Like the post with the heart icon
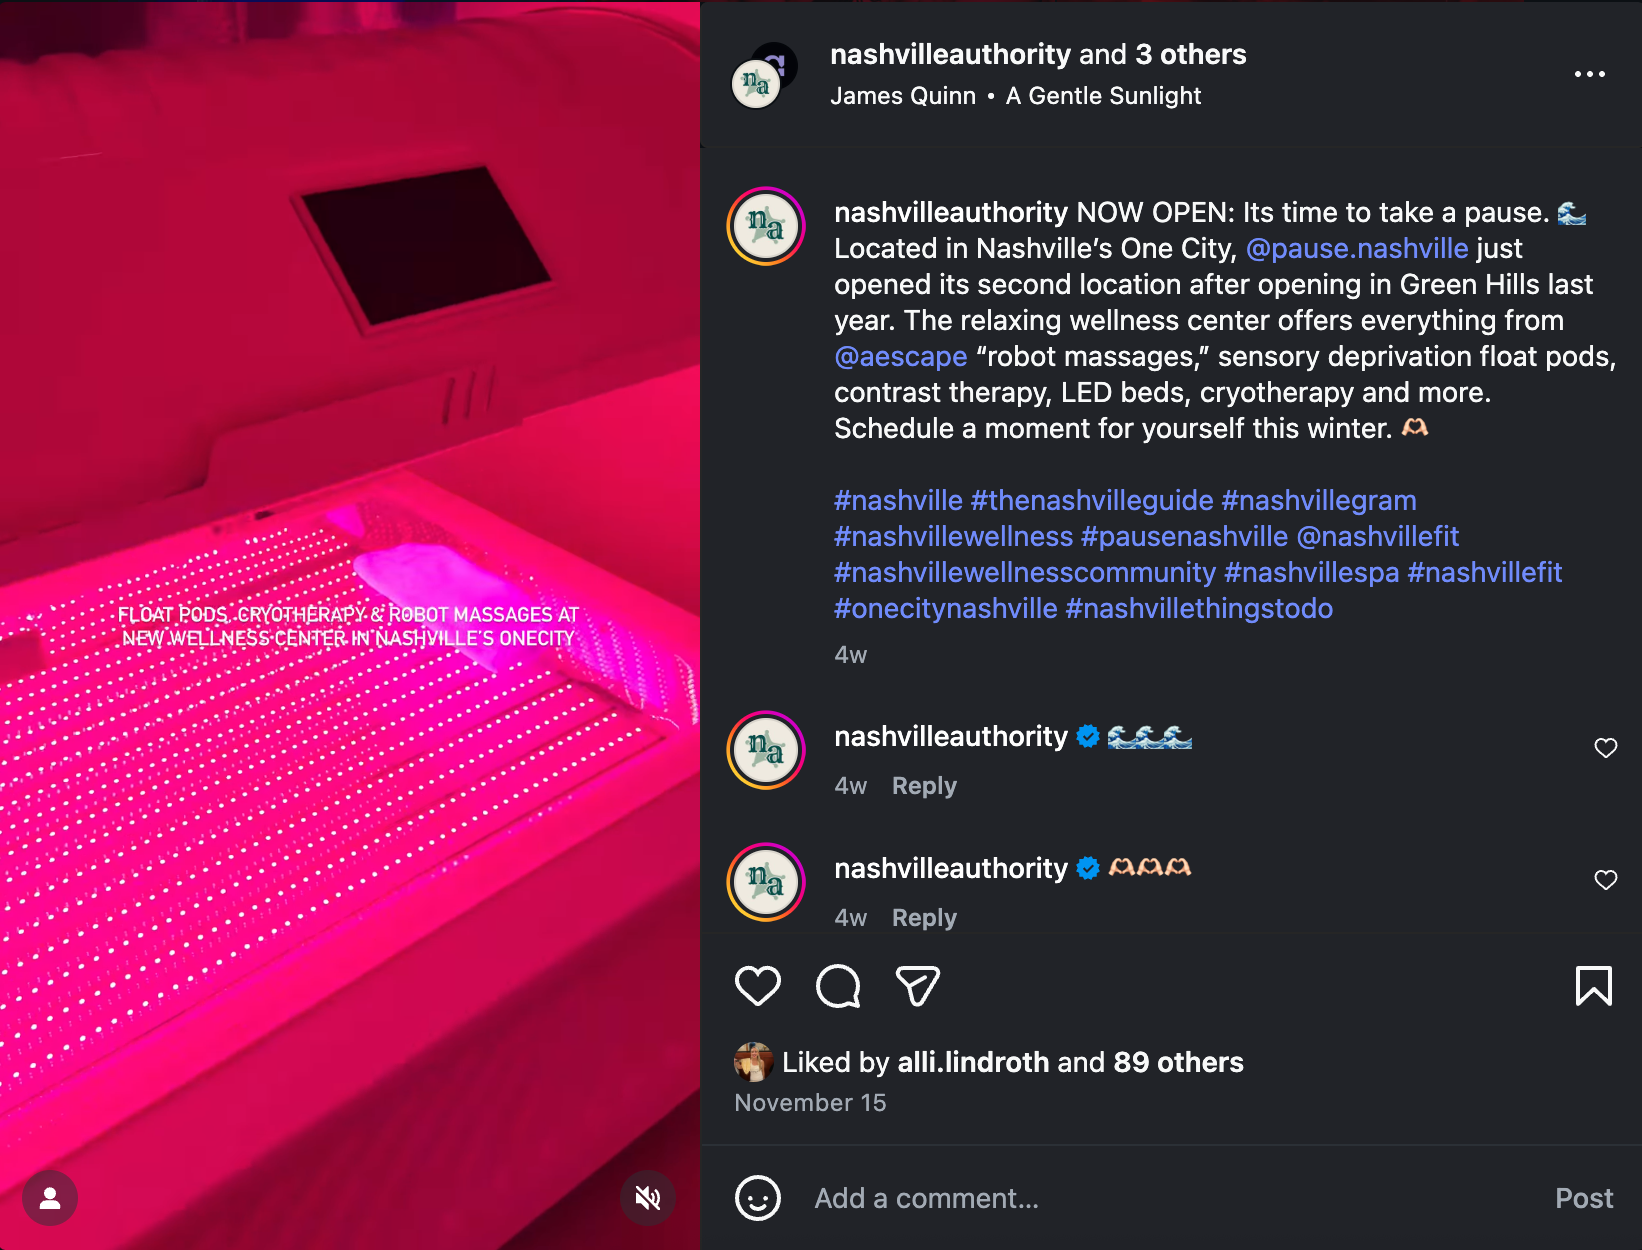The height and width of the screenshot is (1250, 1642). click(758, 986)
